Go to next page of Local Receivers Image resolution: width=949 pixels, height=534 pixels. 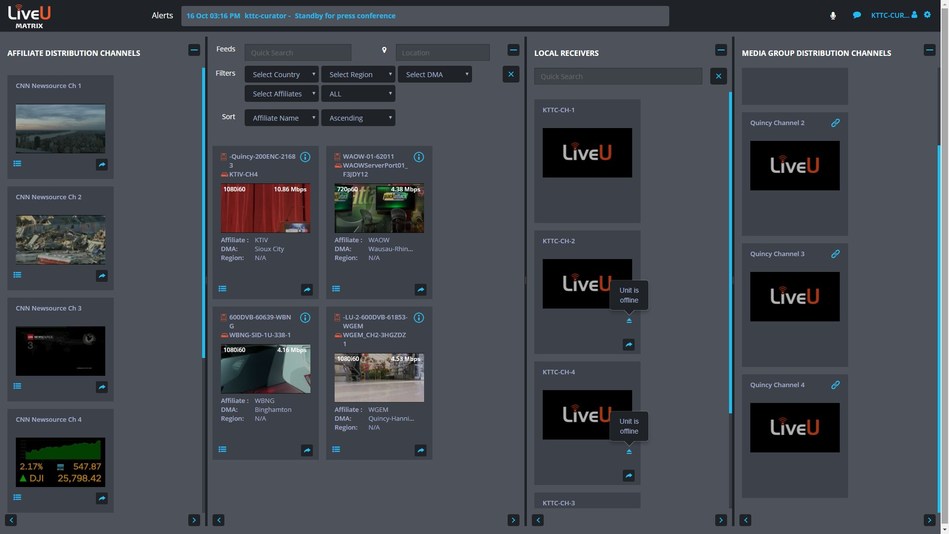(721, 520)
